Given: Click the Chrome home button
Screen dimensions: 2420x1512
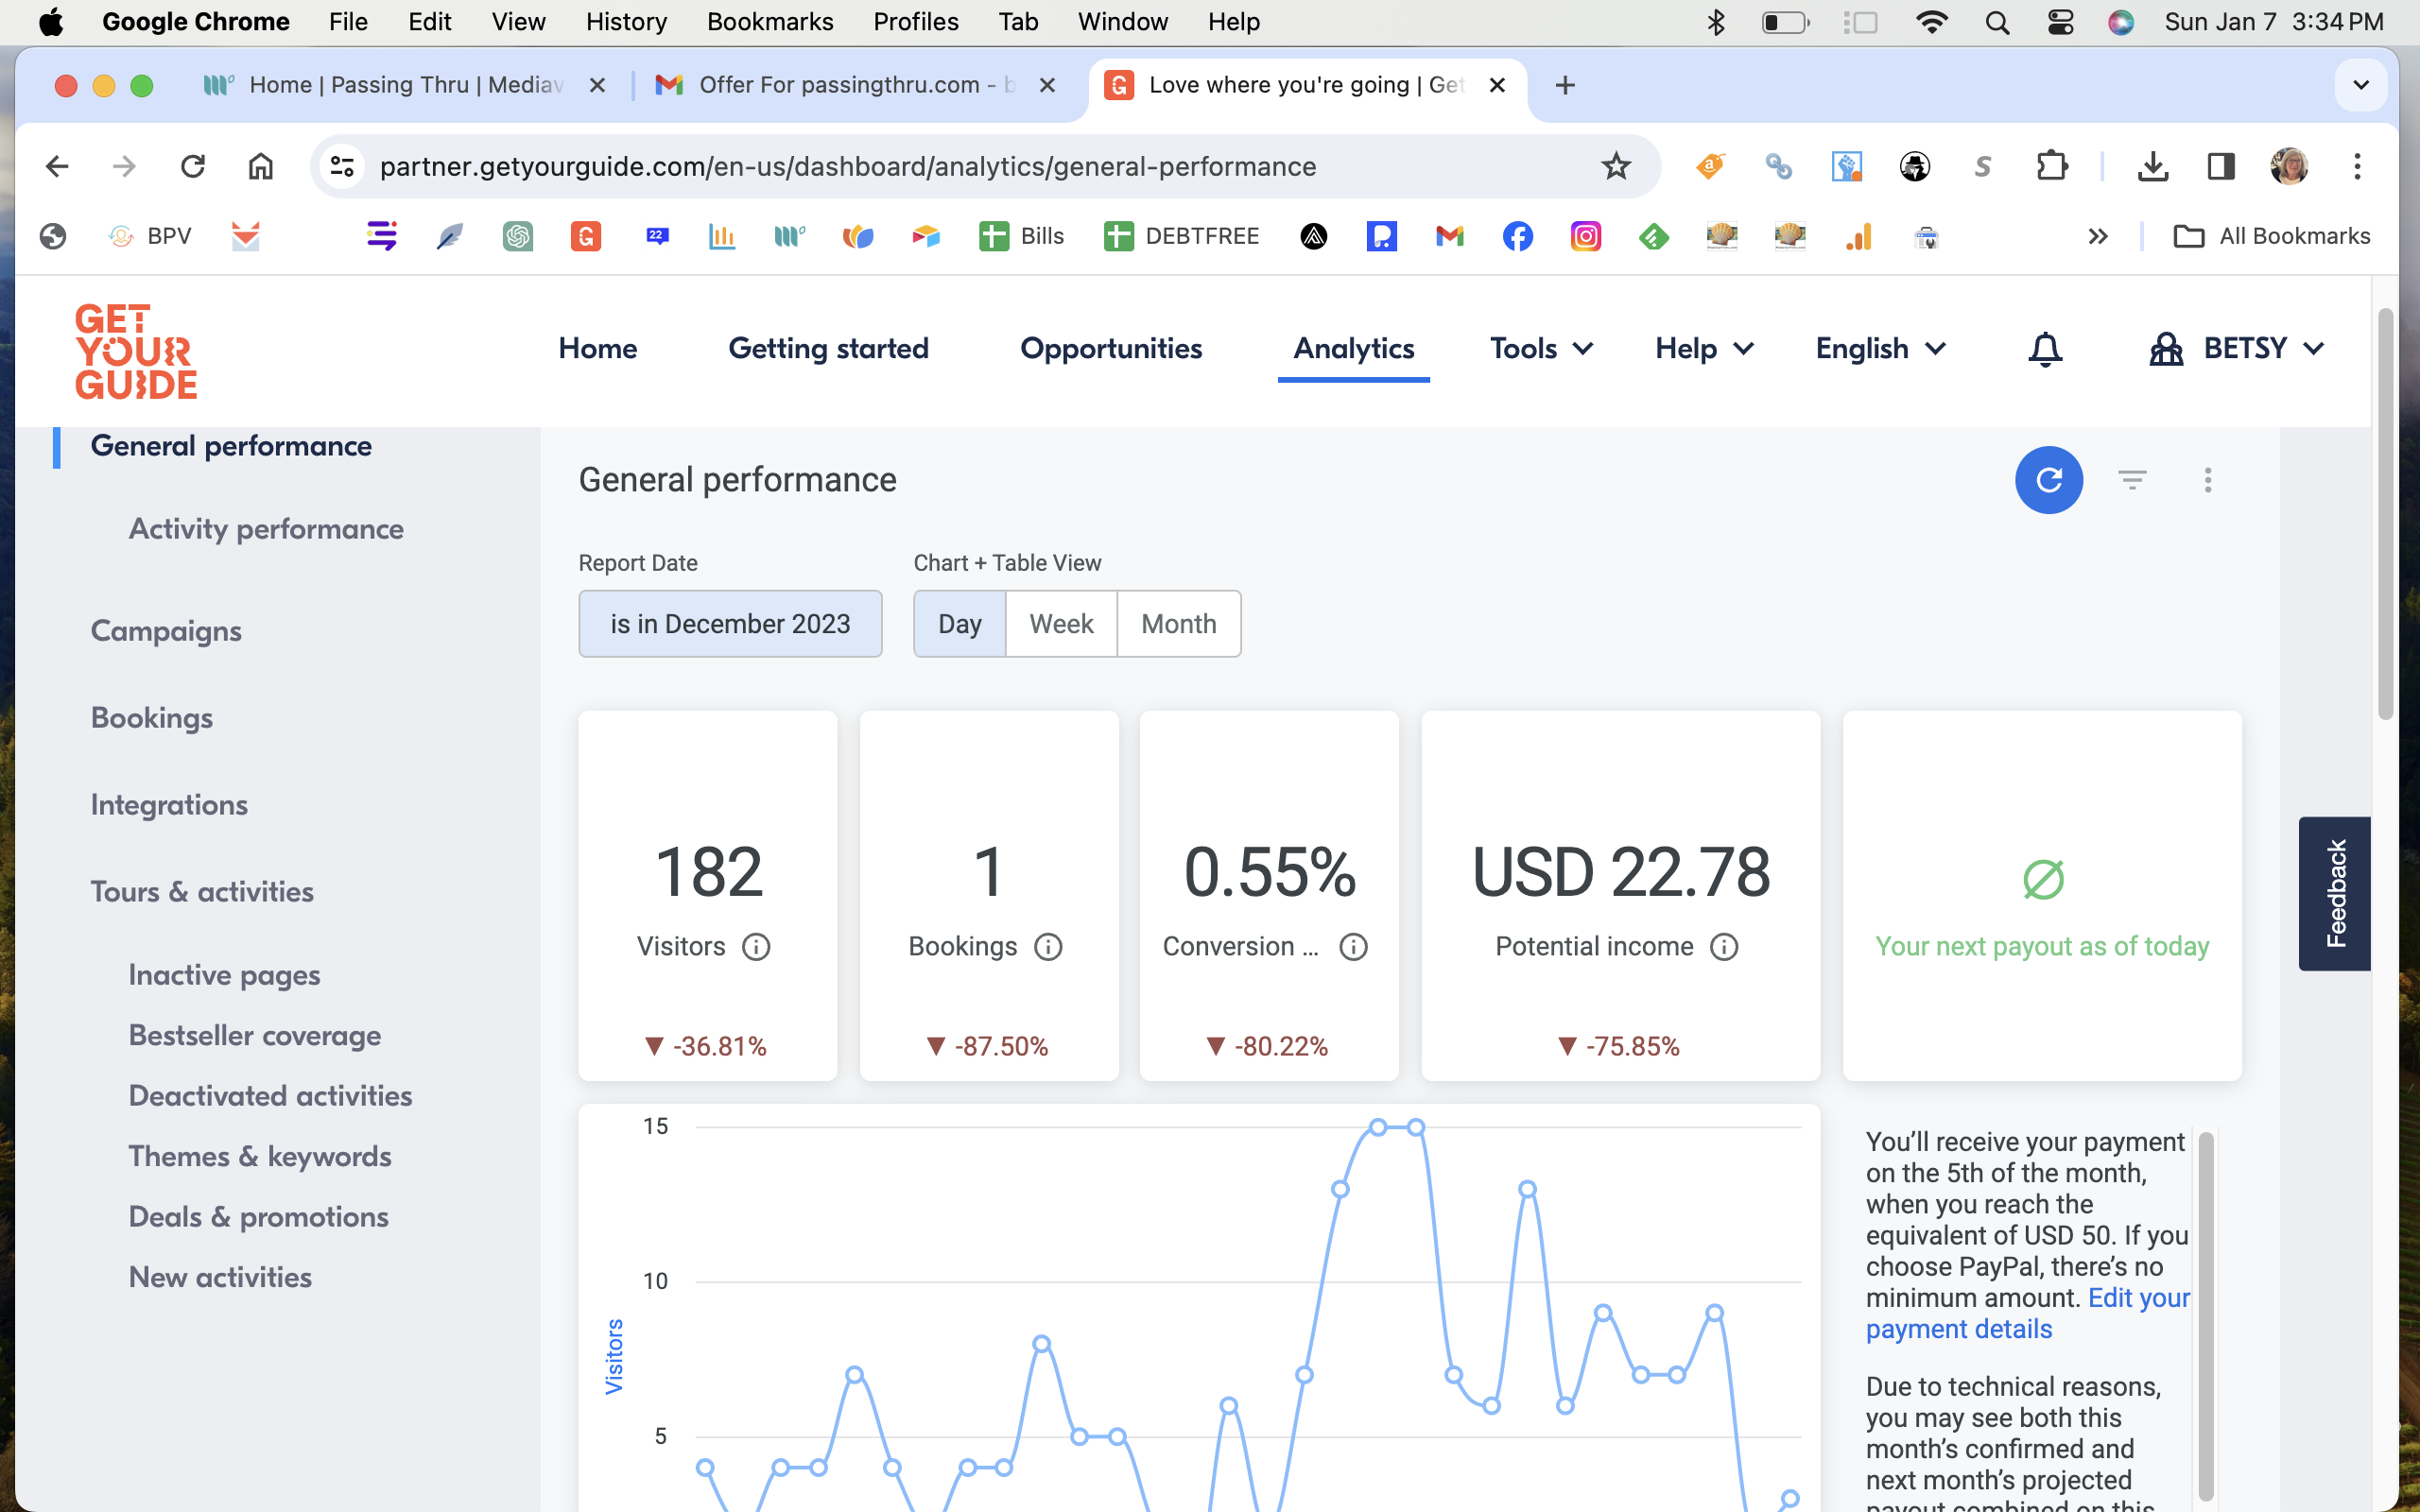Looking at the screenshot, I should (260, 166).
